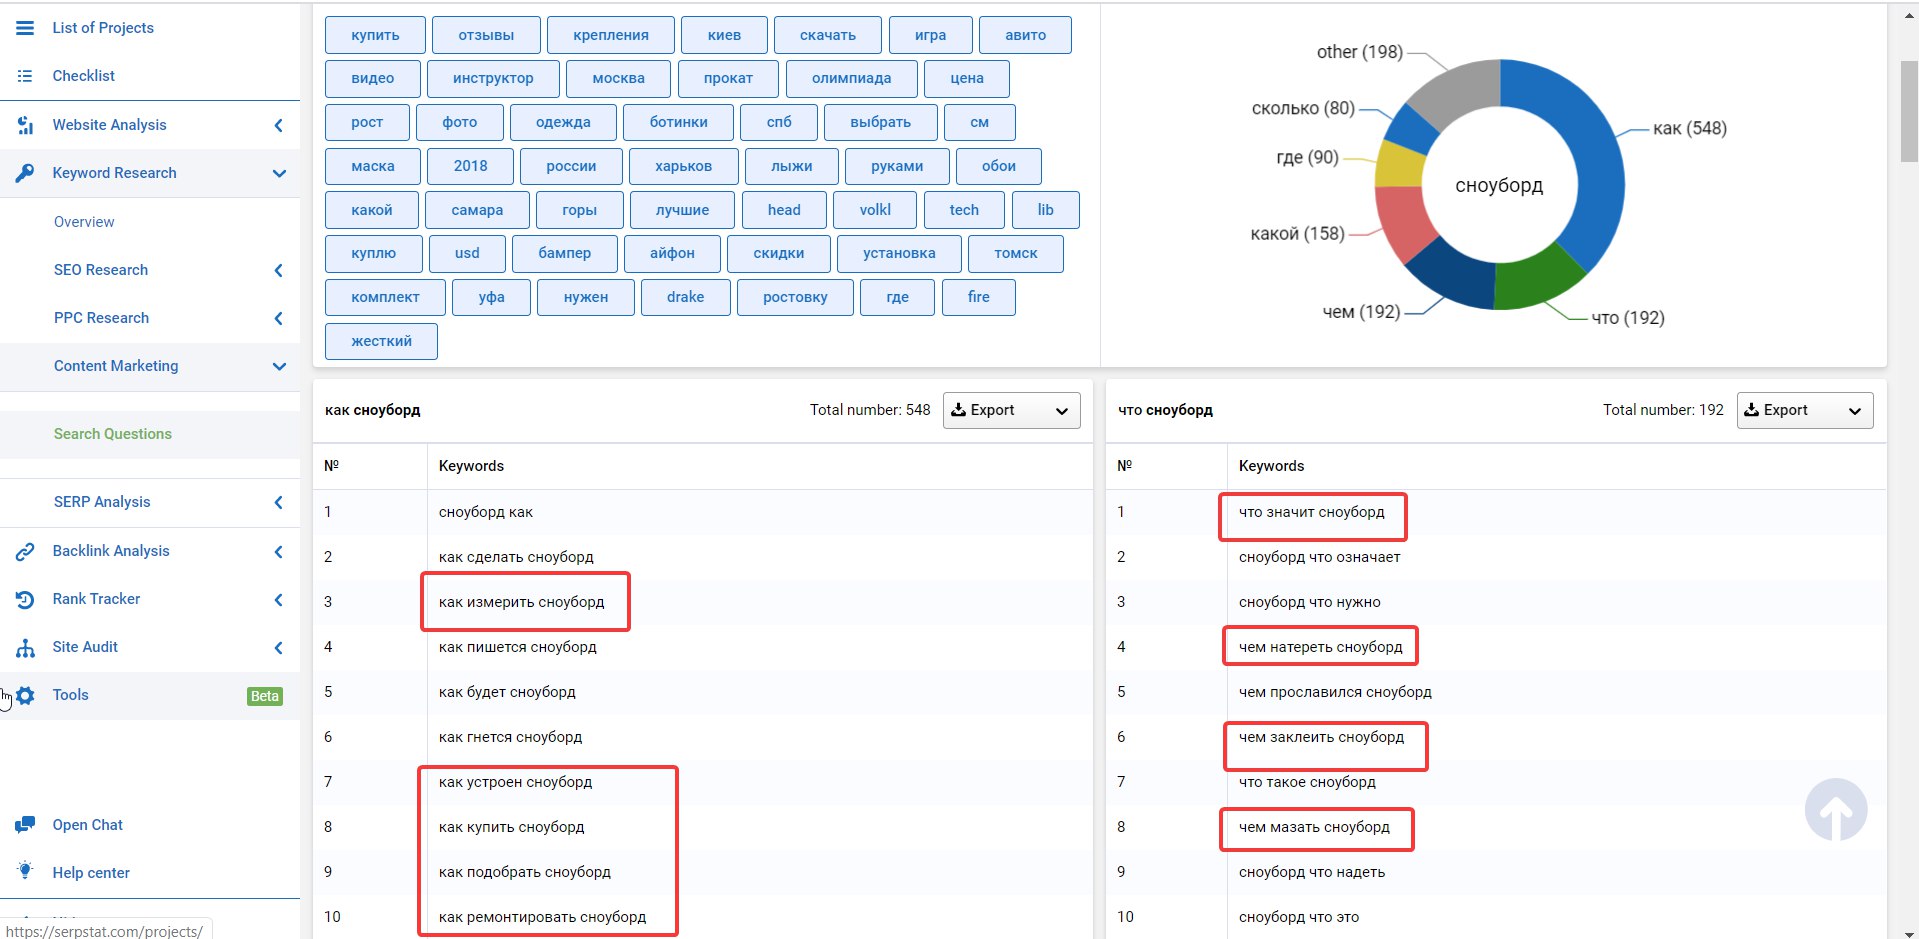Click the ростовку keyword tag
The image size is (1919, 939).
click(795, 297)
